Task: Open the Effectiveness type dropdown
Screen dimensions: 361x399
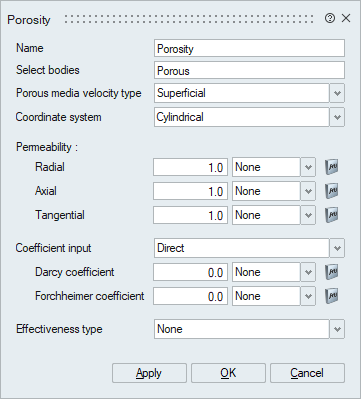Action: click(x=337, y=329)
